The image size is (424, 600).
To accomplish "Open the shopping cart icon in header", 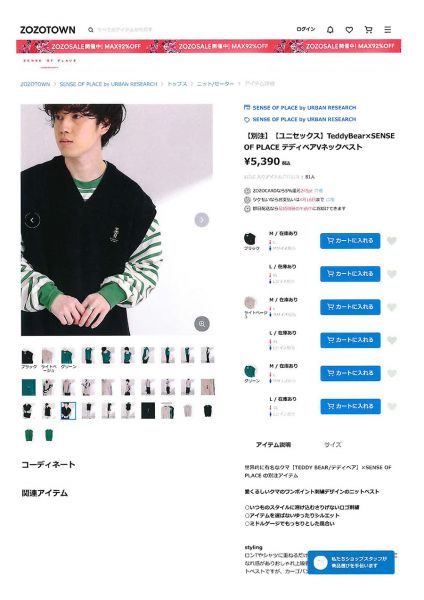I will click(368, 29).
